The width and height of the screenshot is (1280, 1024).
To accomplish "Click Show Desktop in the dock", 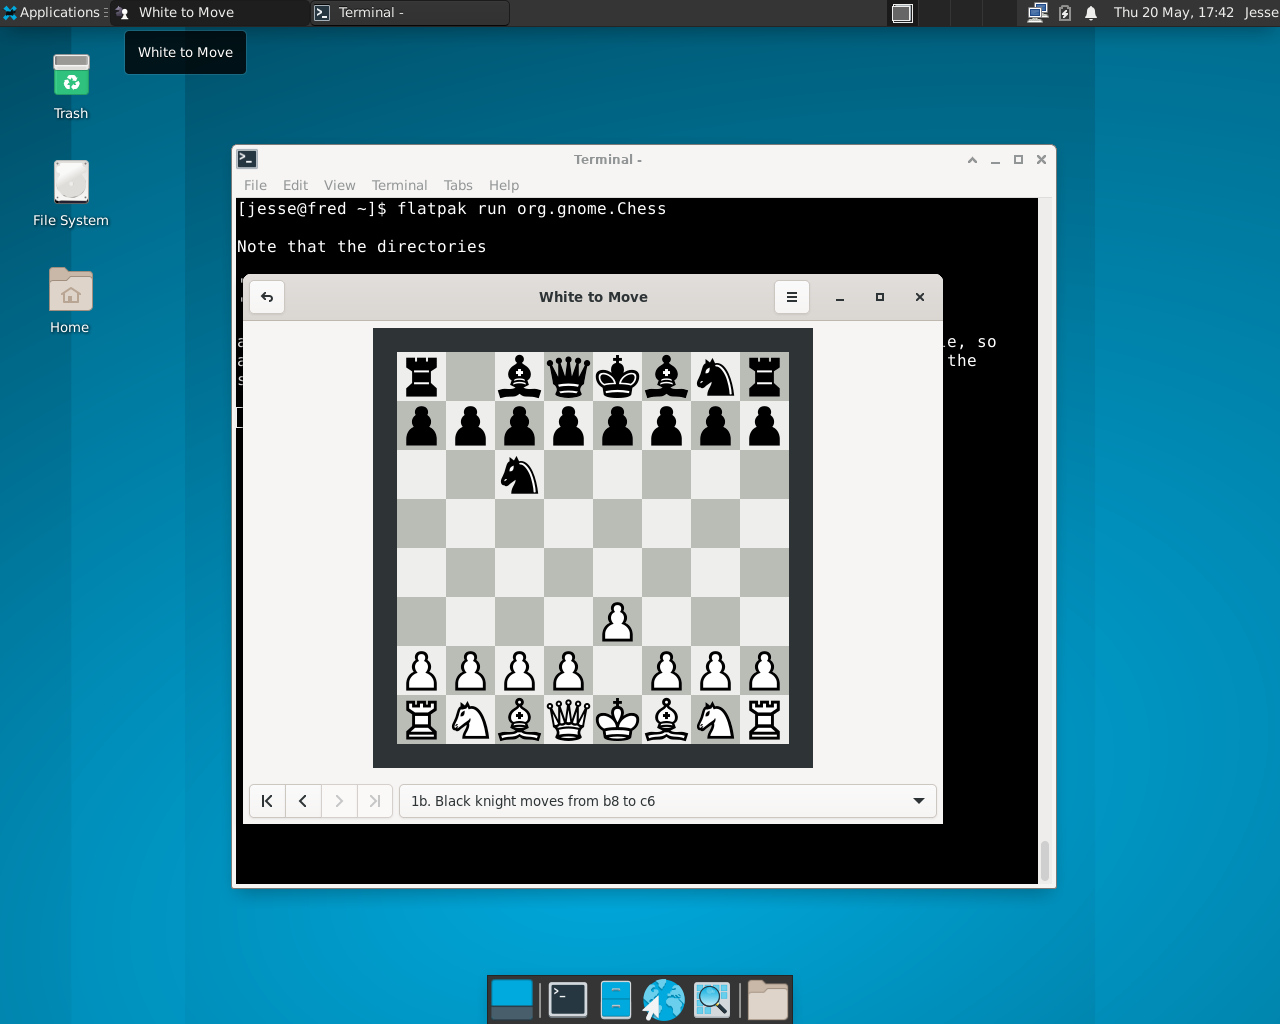I will click(513, 1000).
